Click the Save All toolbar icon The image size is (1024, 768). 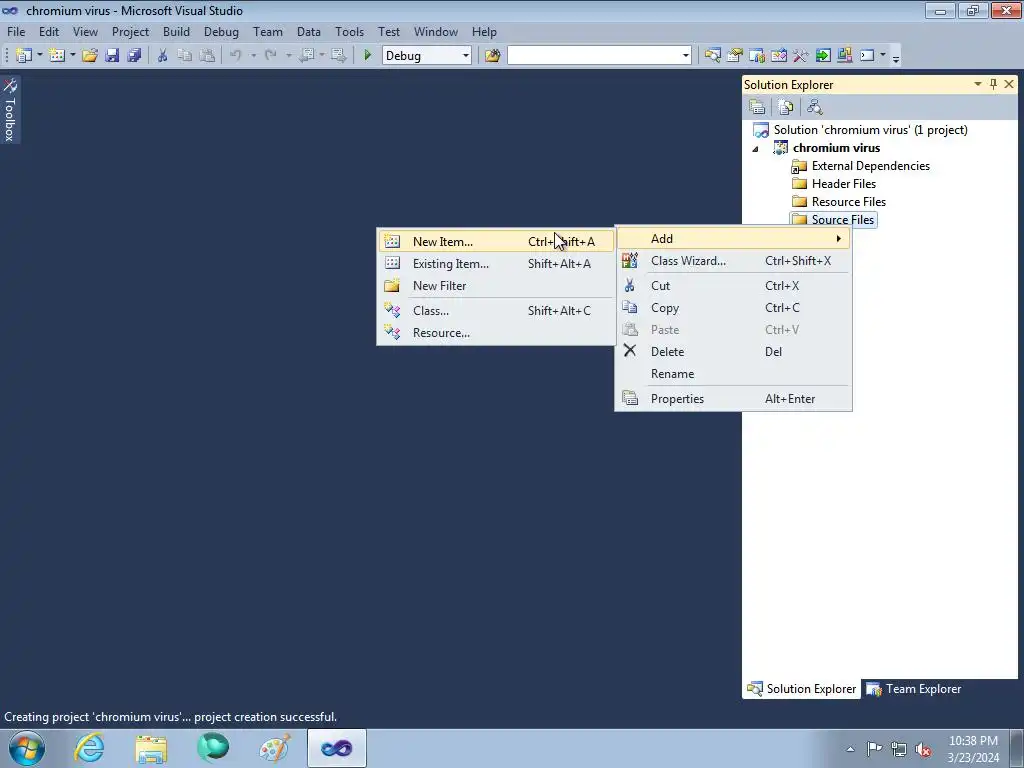click(135, 56)
